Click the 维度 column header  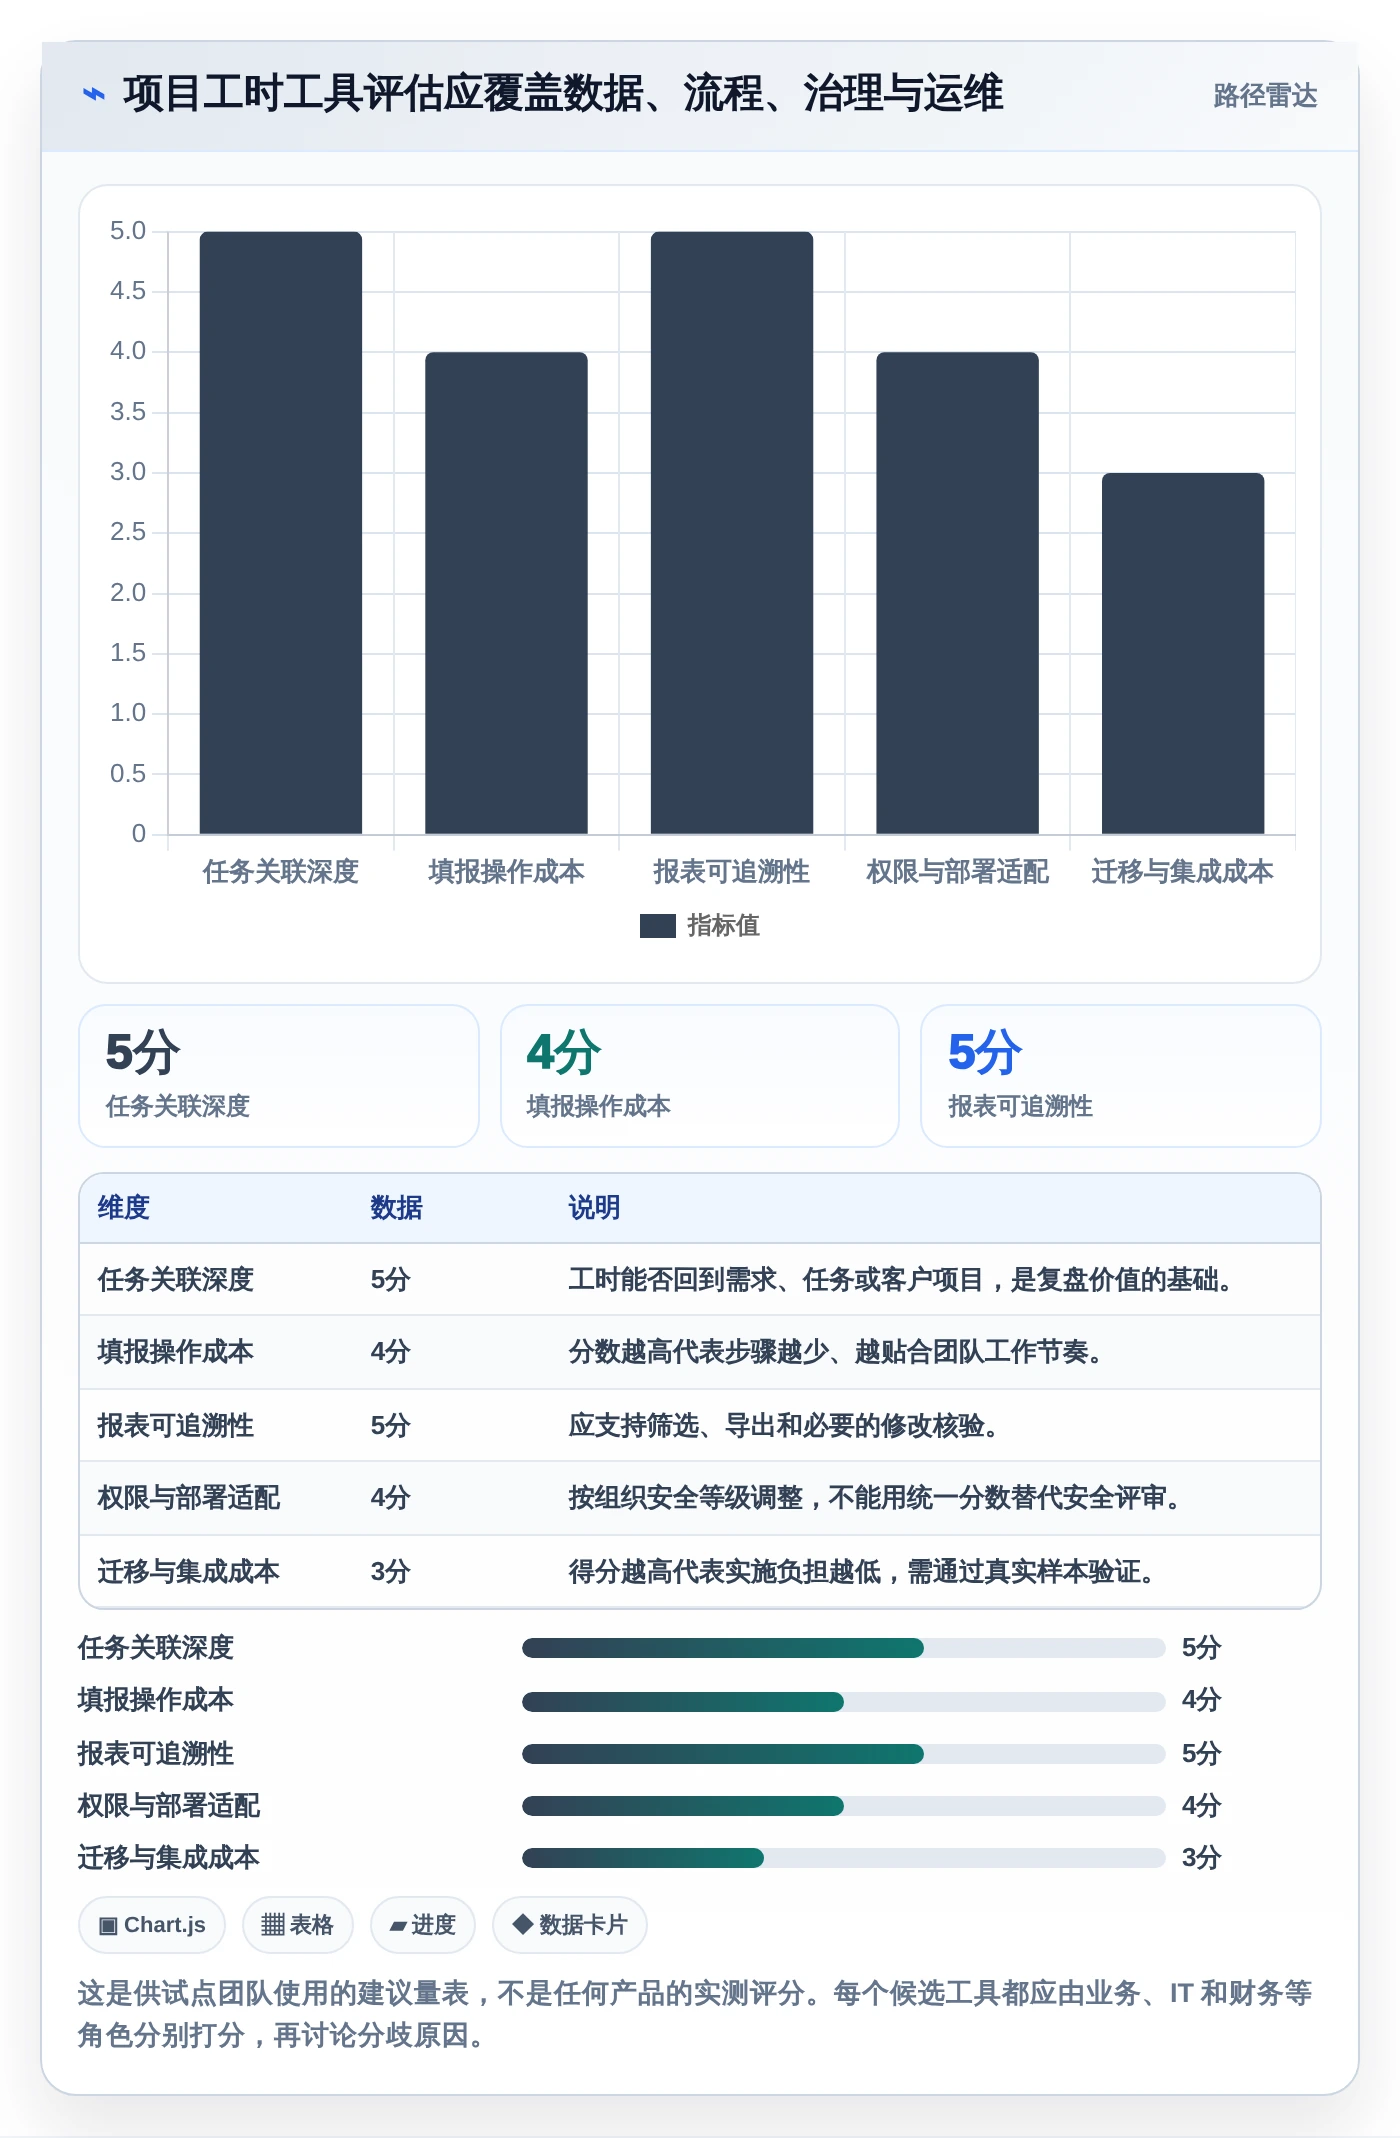pos(124,1208)
